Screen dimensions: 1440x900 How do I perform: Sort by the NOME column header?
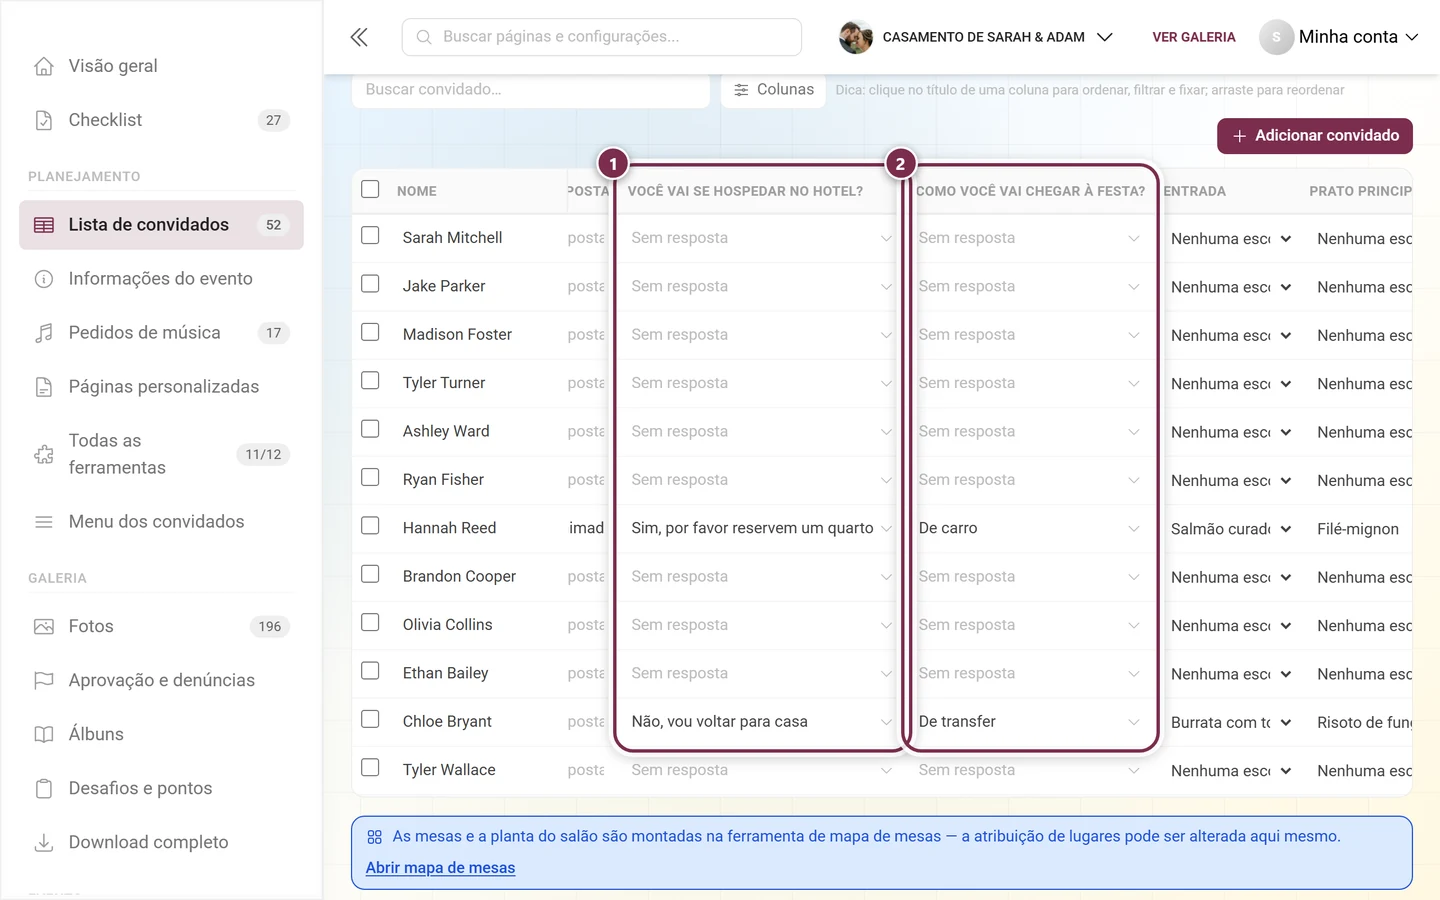pos(417,191)
